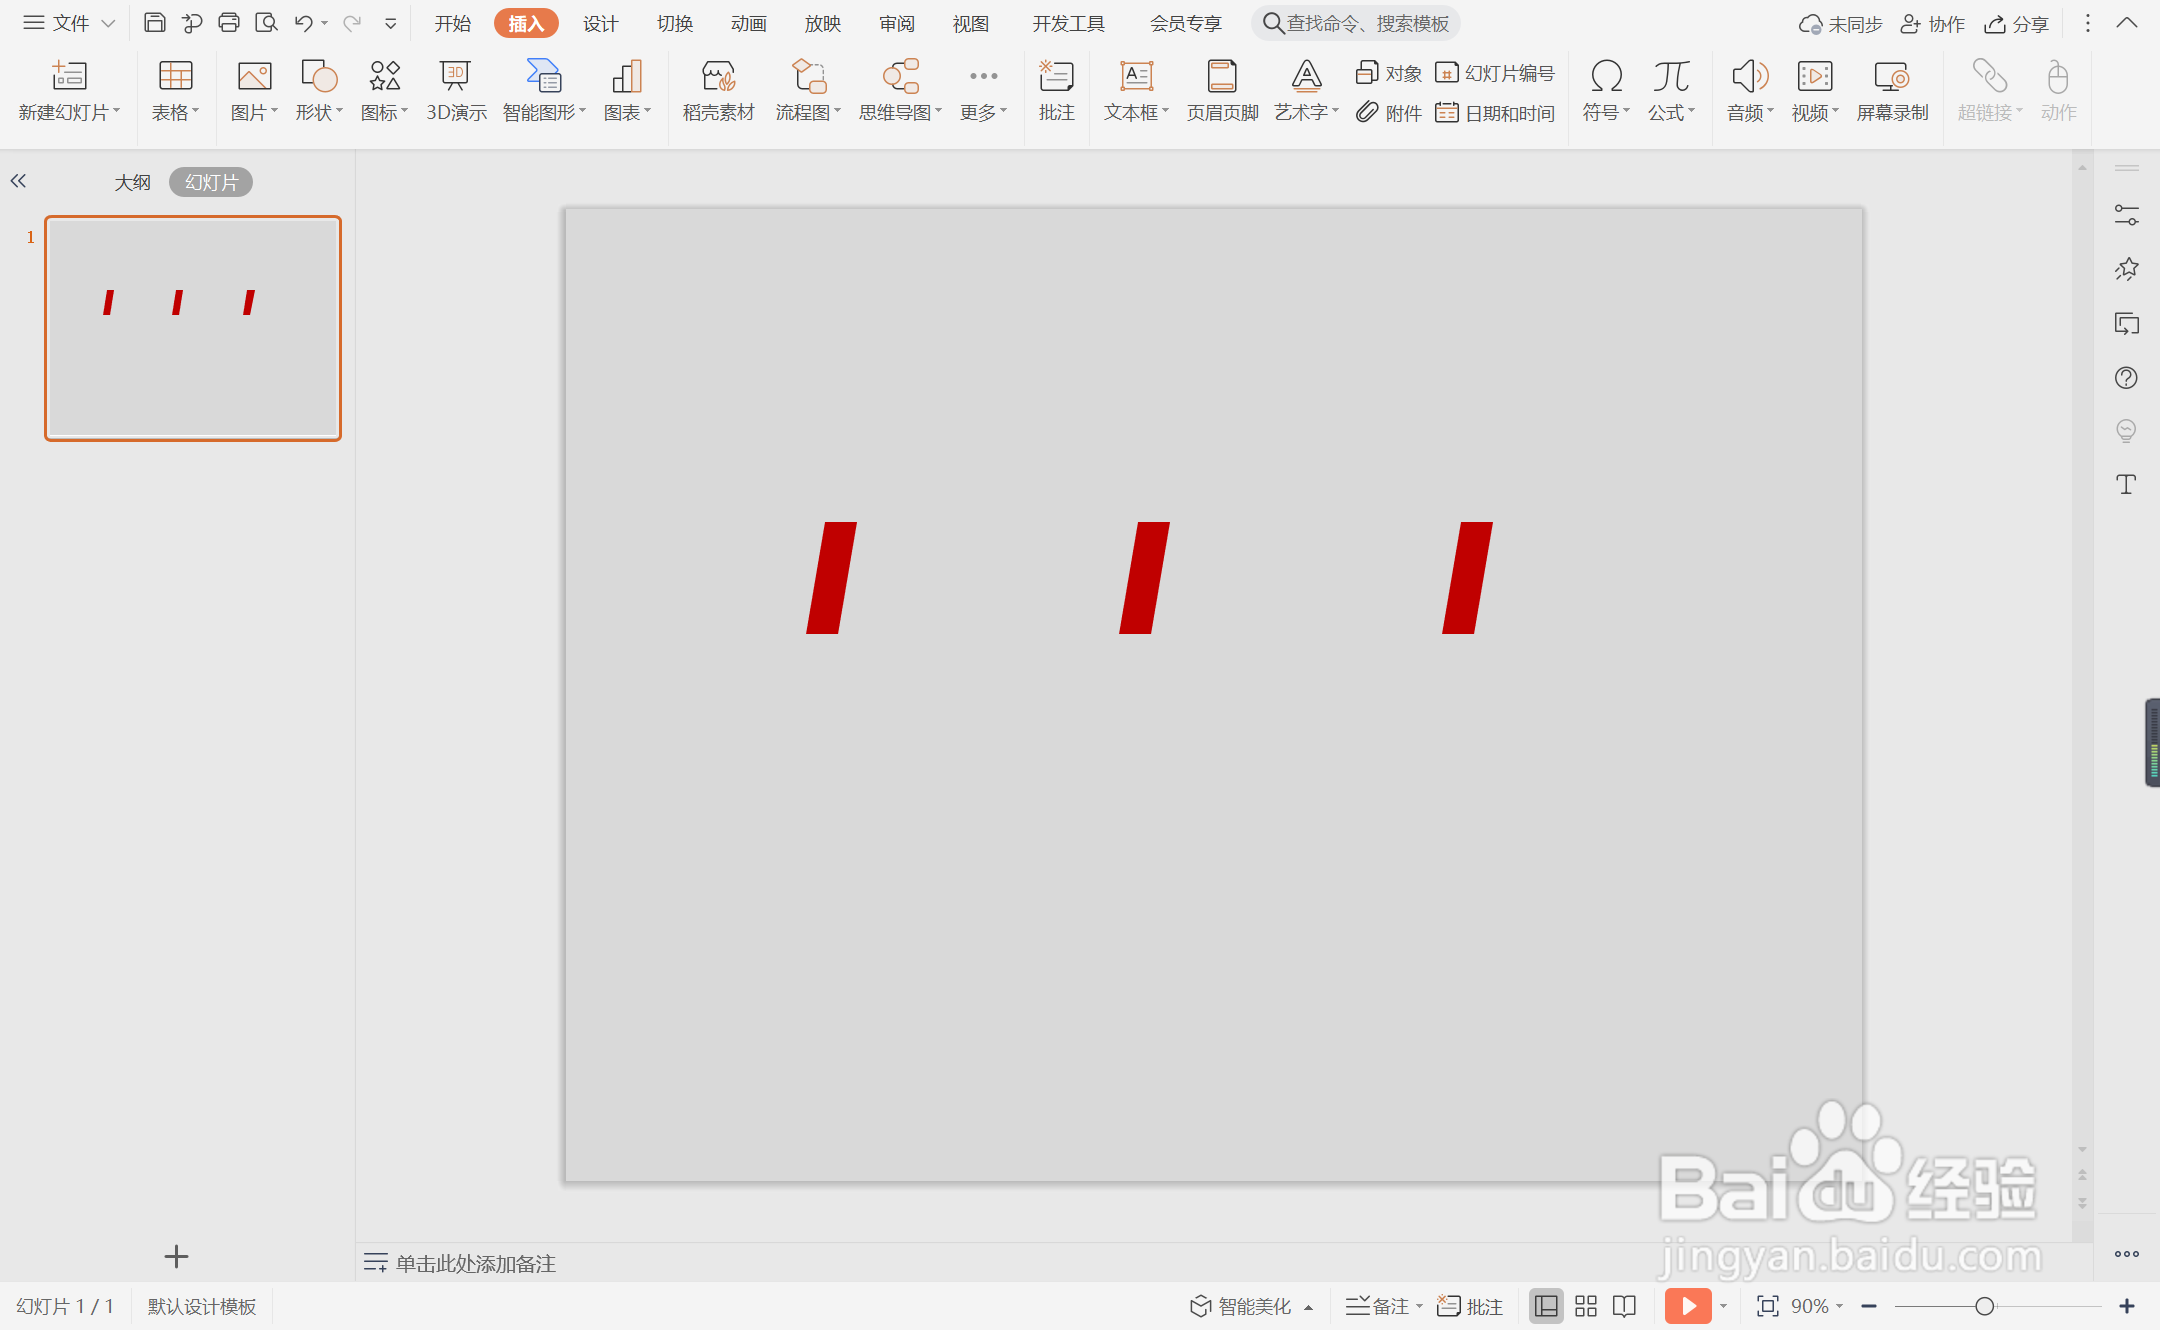Image resolution: width=2160 pixels, height=1330 pixels.
Task: Add a Comment (批注) from ribbon
Action: [x=1056, y=90]
